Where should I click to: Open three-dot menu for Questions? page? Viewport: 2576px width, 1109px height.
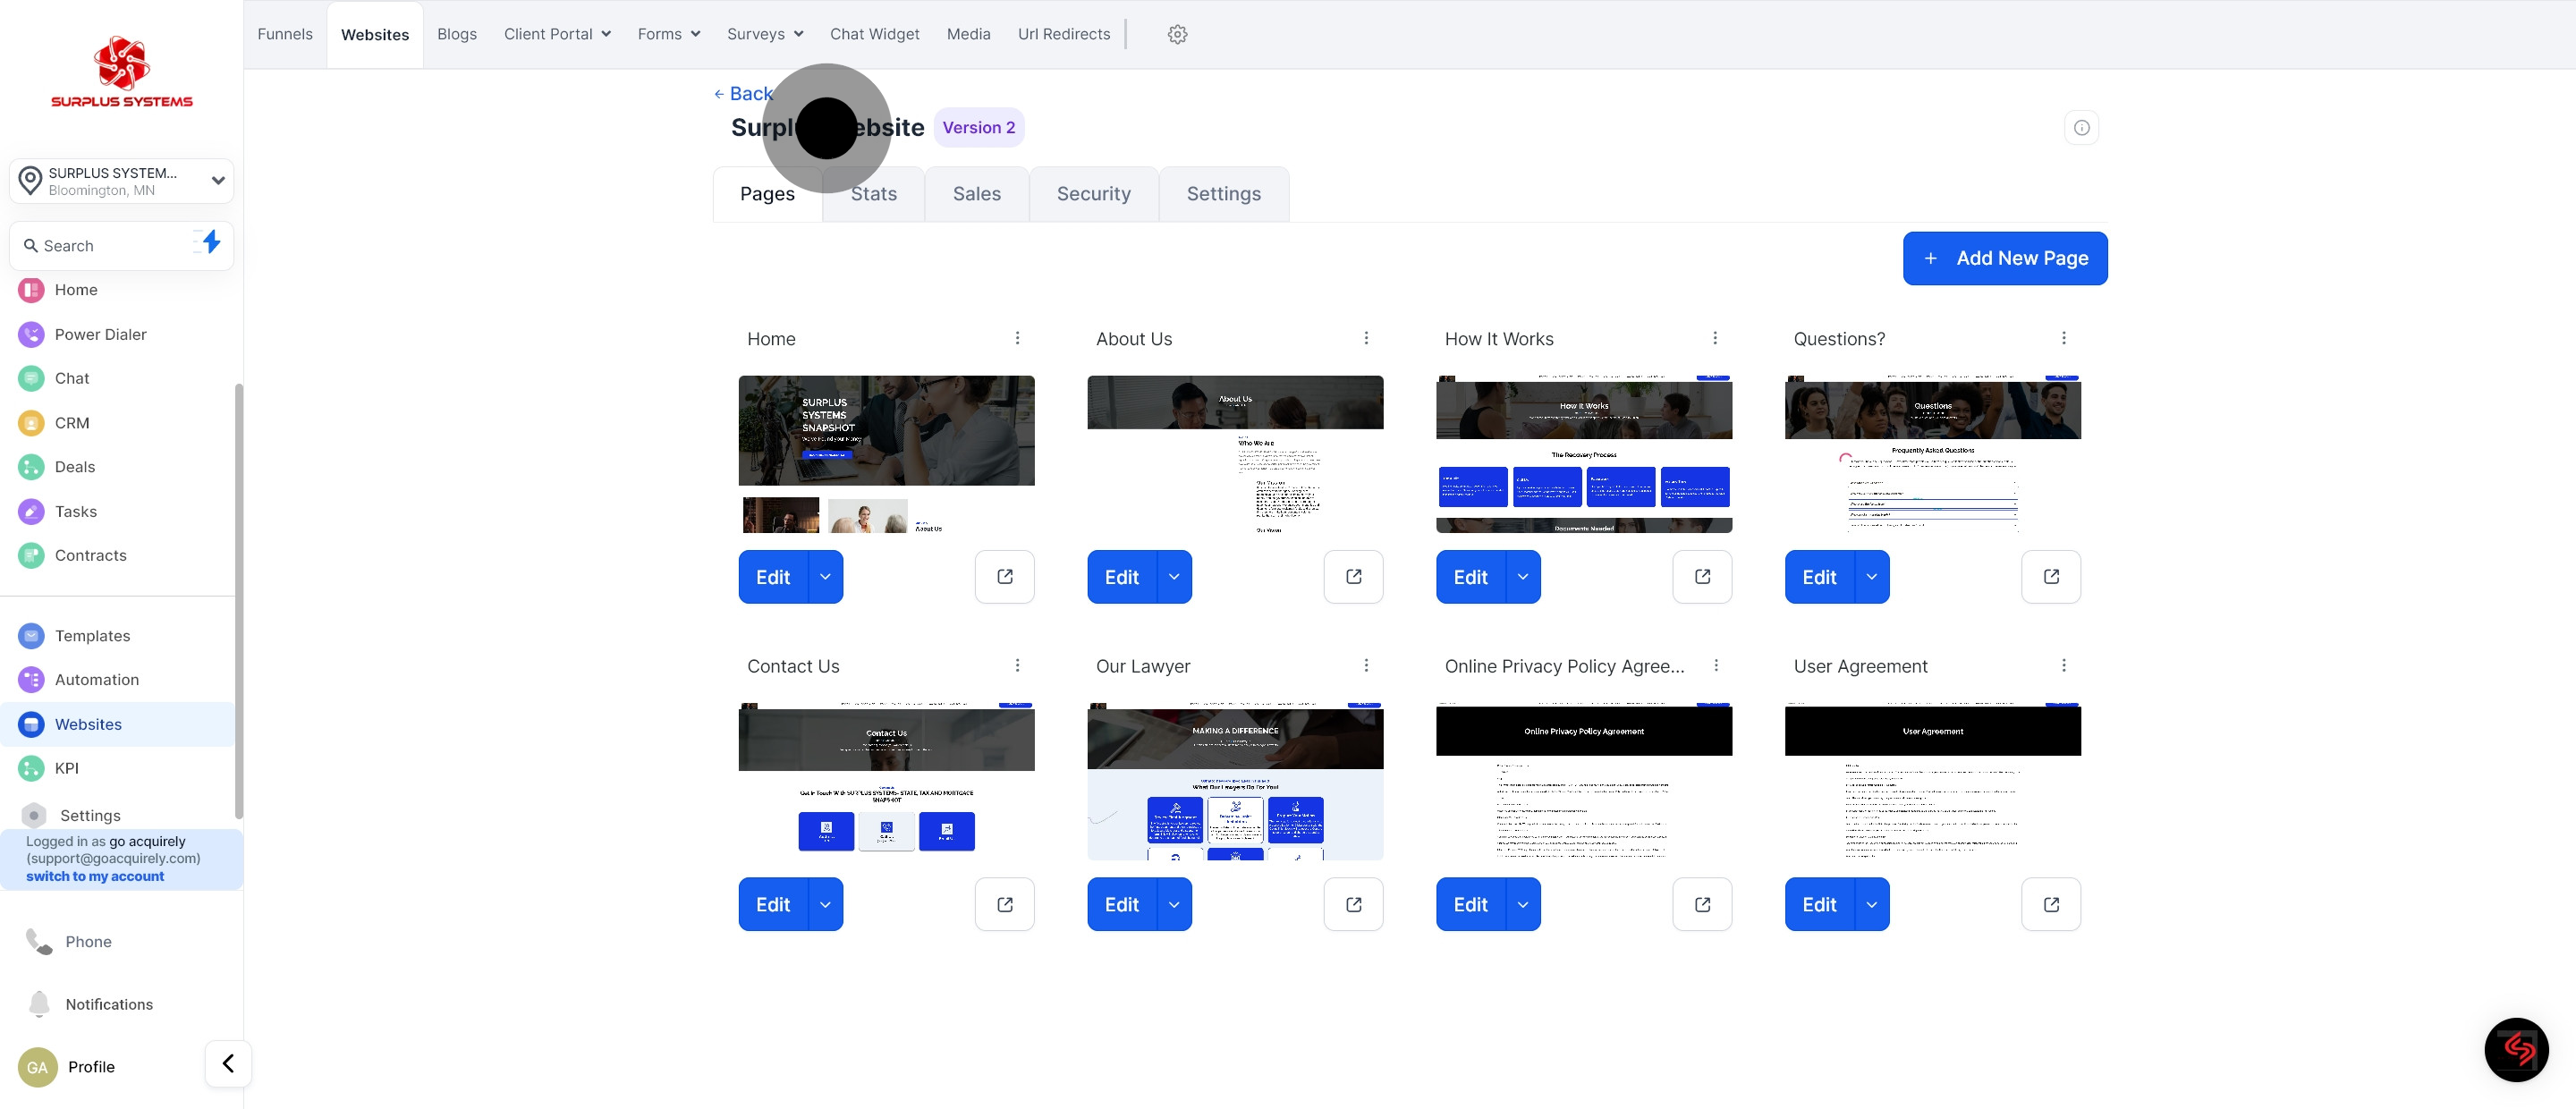(2063, 338)
